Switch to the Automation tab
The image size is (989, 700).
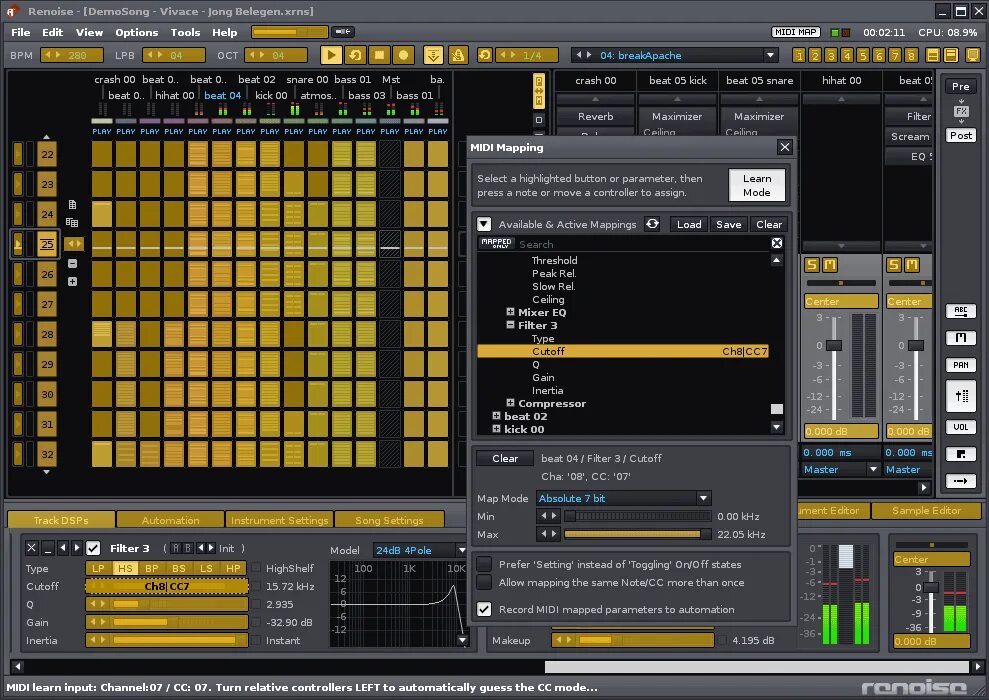170,520
